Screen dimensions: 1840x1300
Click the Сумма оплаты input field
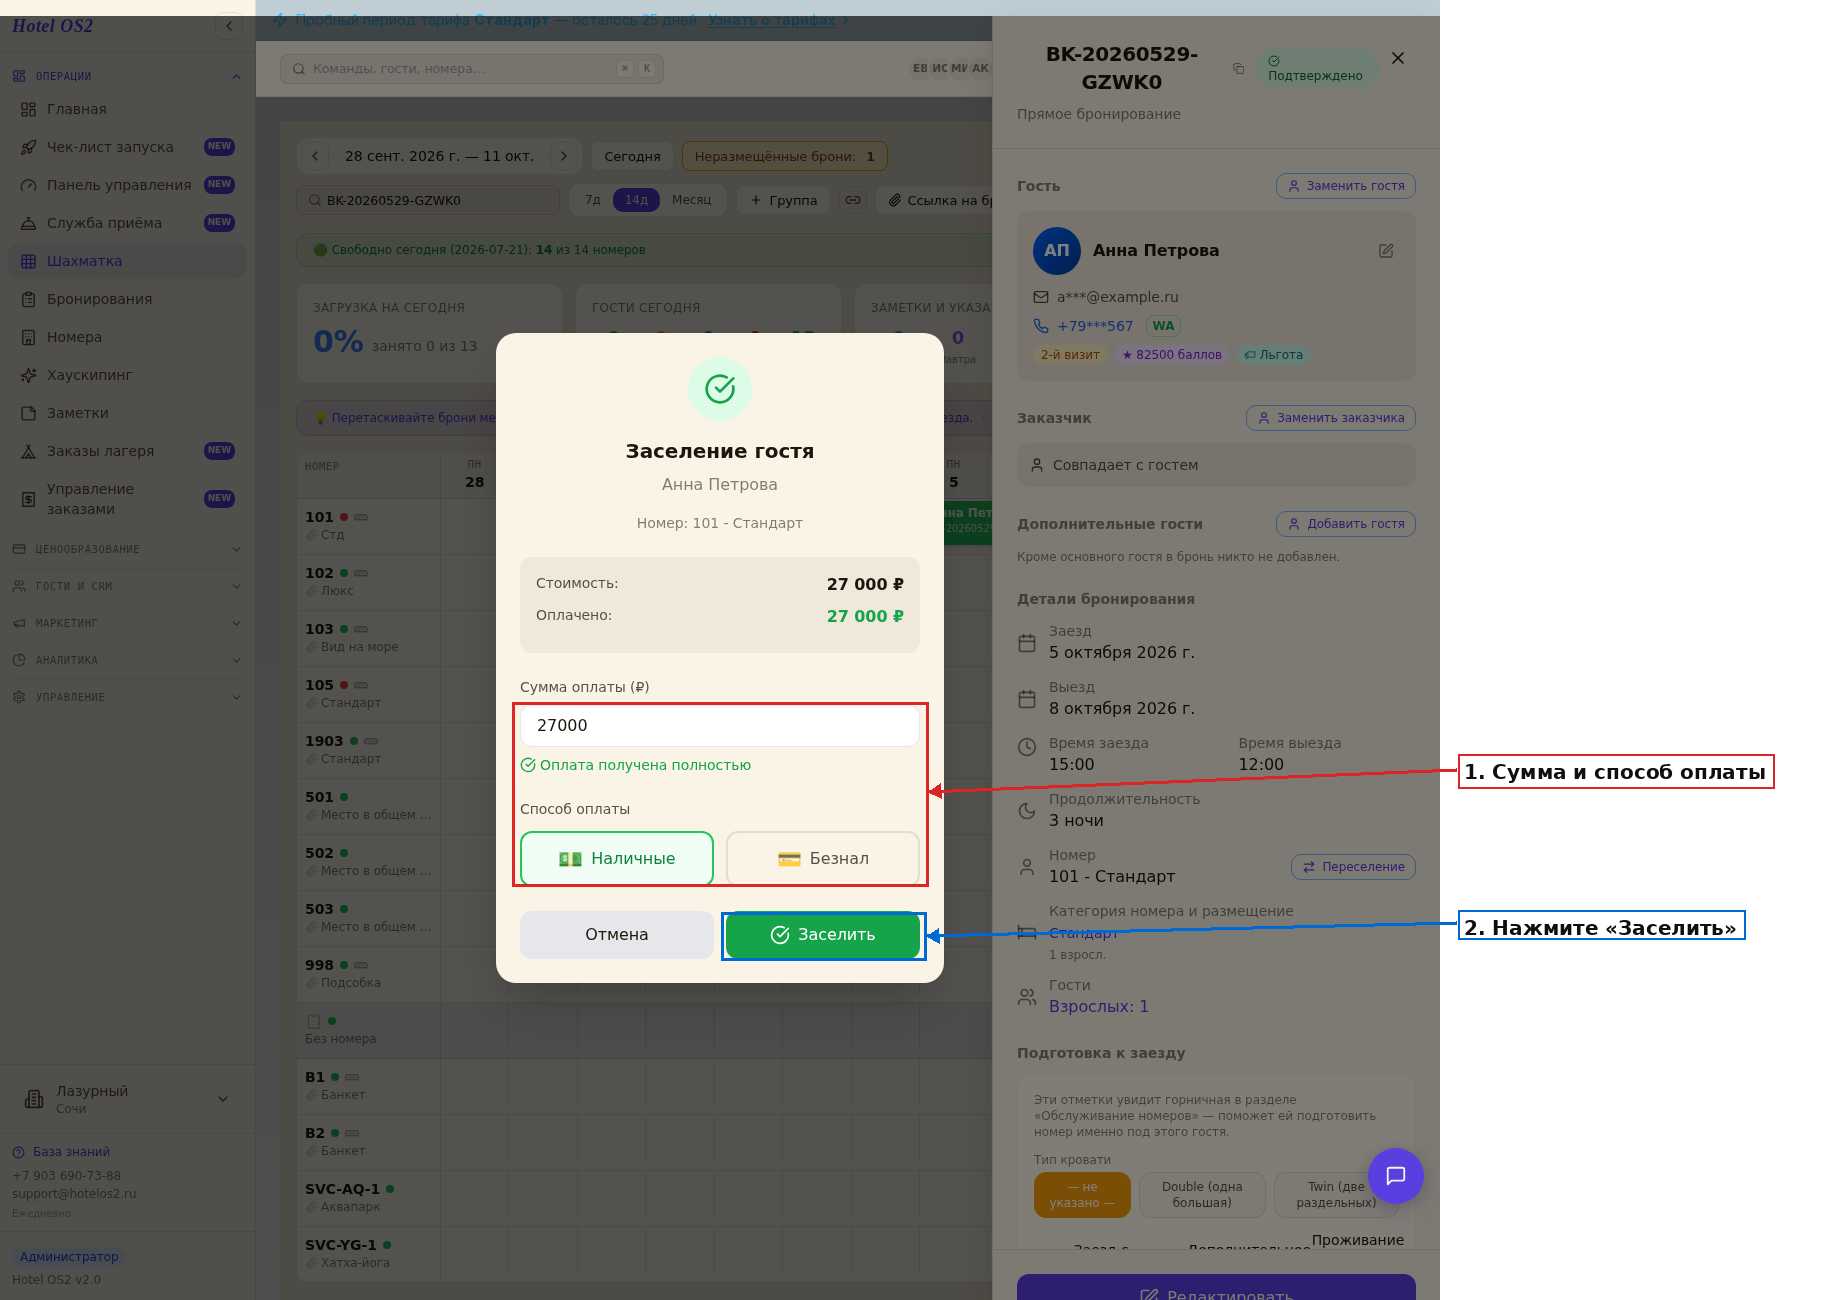tap(720, 726)
